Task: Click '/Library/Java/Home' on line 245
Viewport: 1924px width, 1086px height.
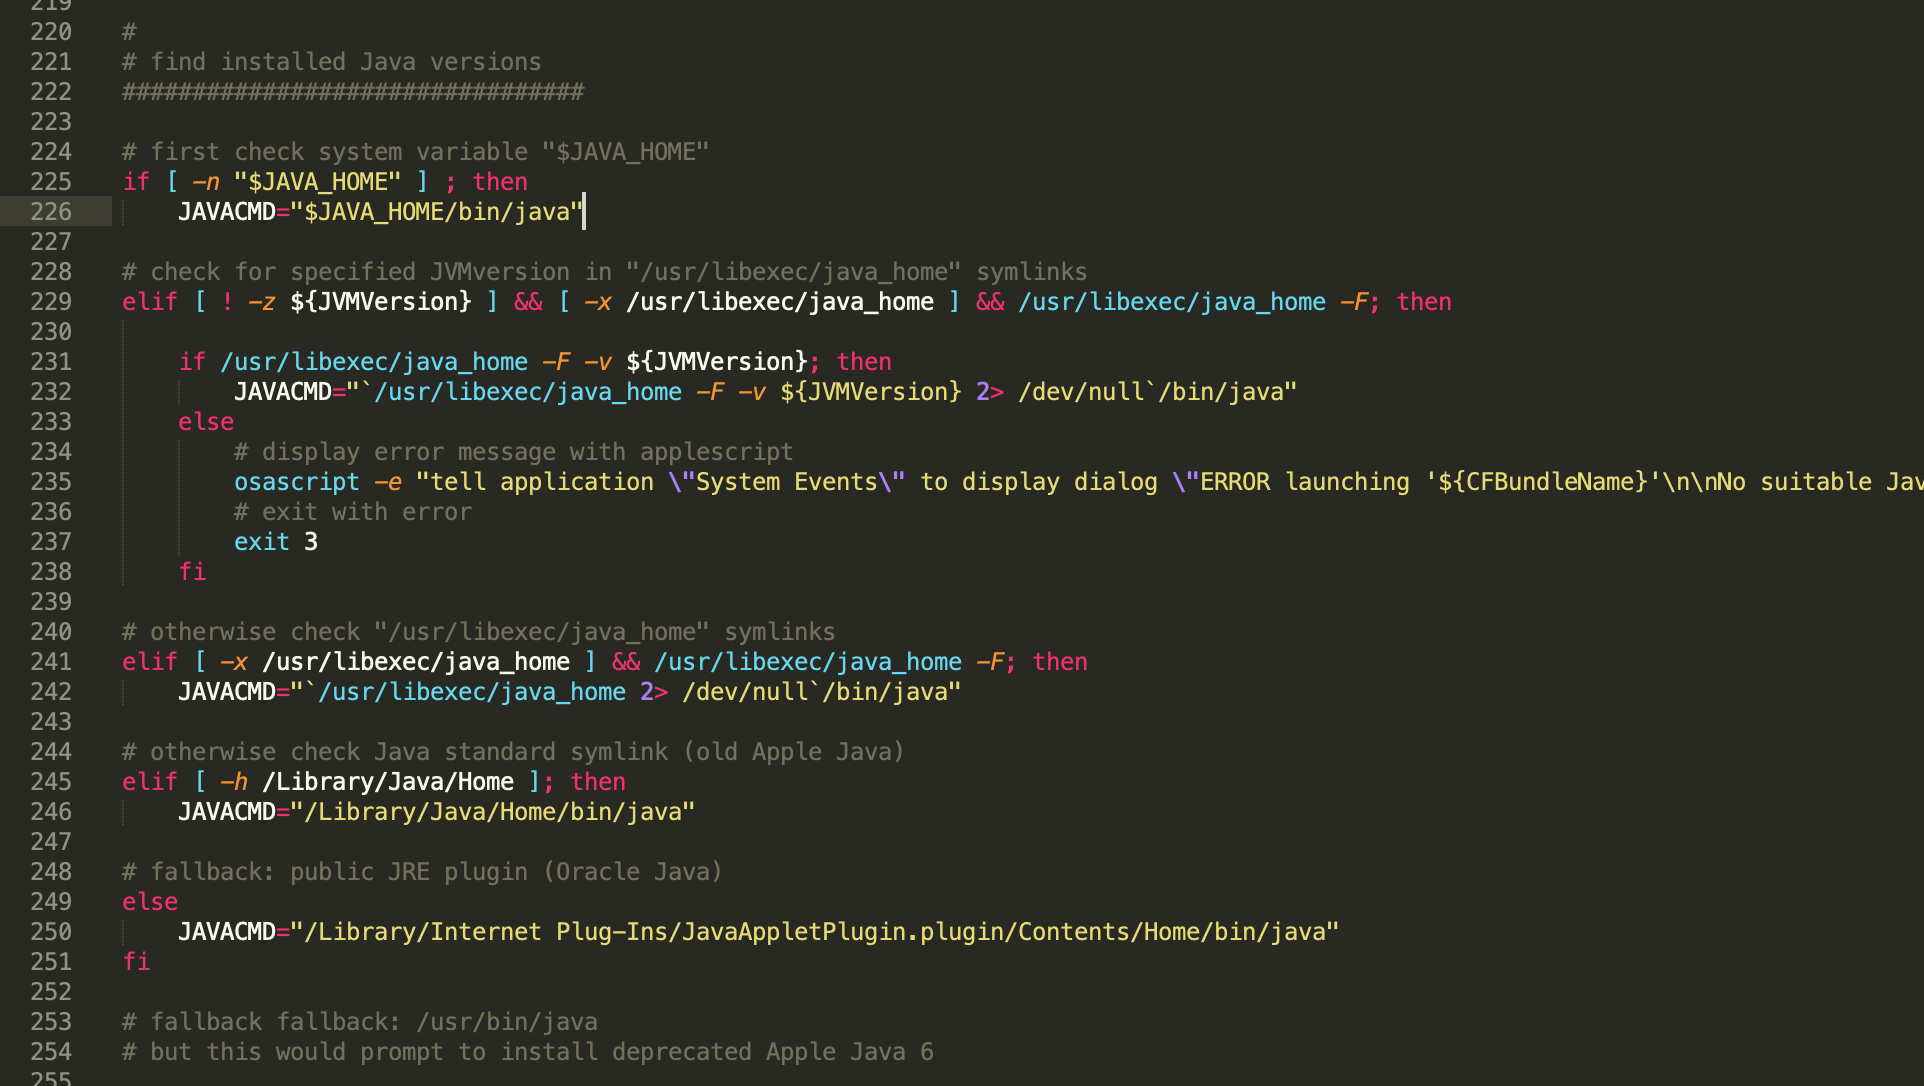Action: [388, 782]
